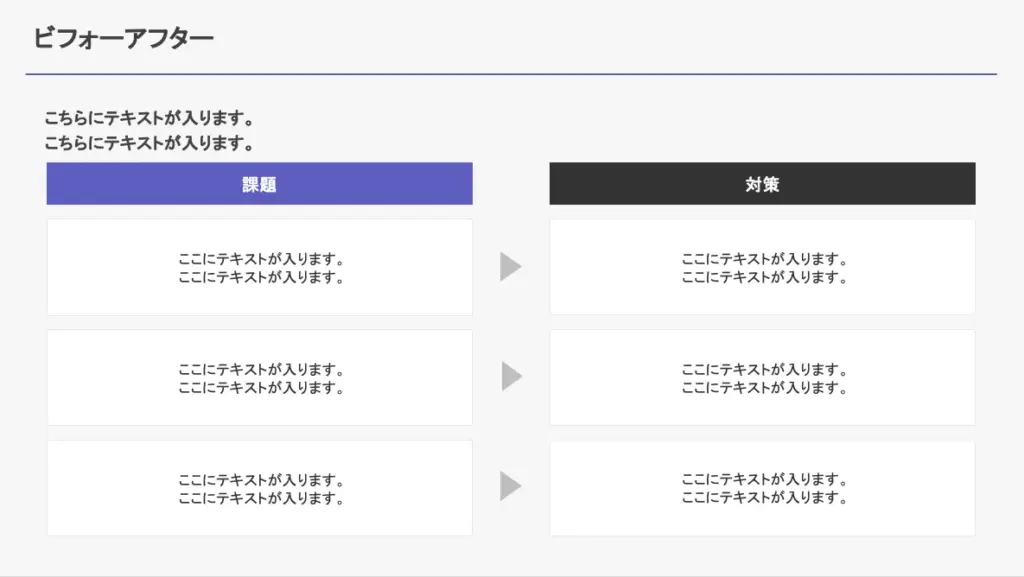1024x577 pixels.
Task: Click the first arrow between top boxes
Action: tap(511, 267)
